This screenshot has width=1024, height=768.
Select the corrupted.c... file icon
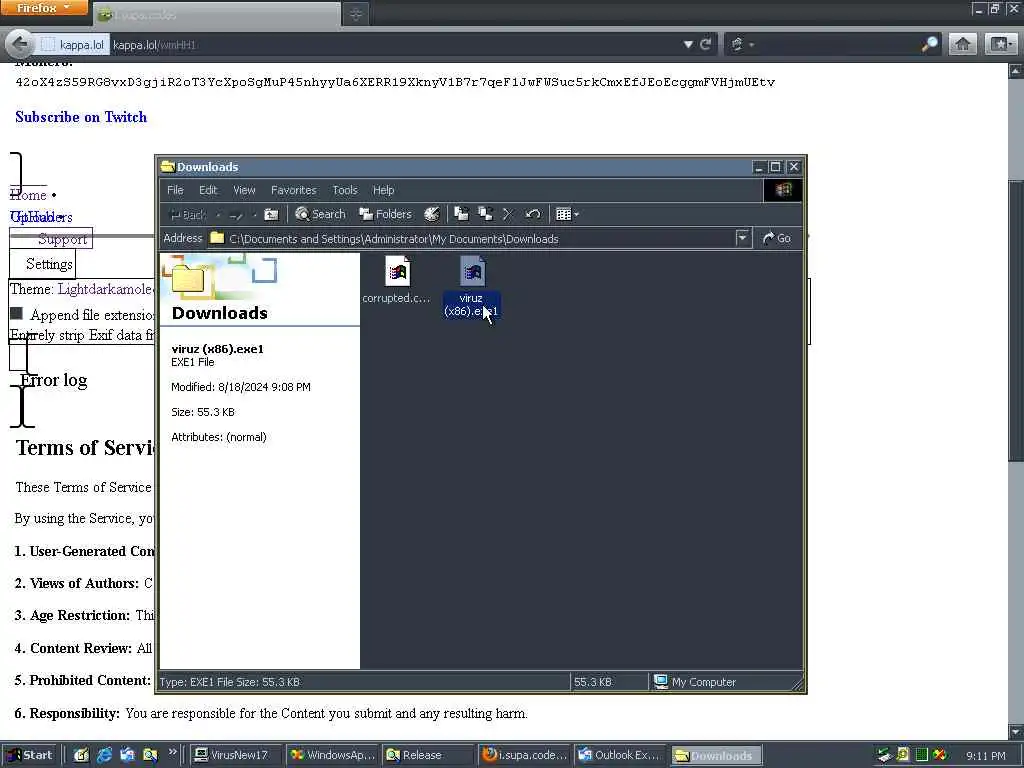397,272
